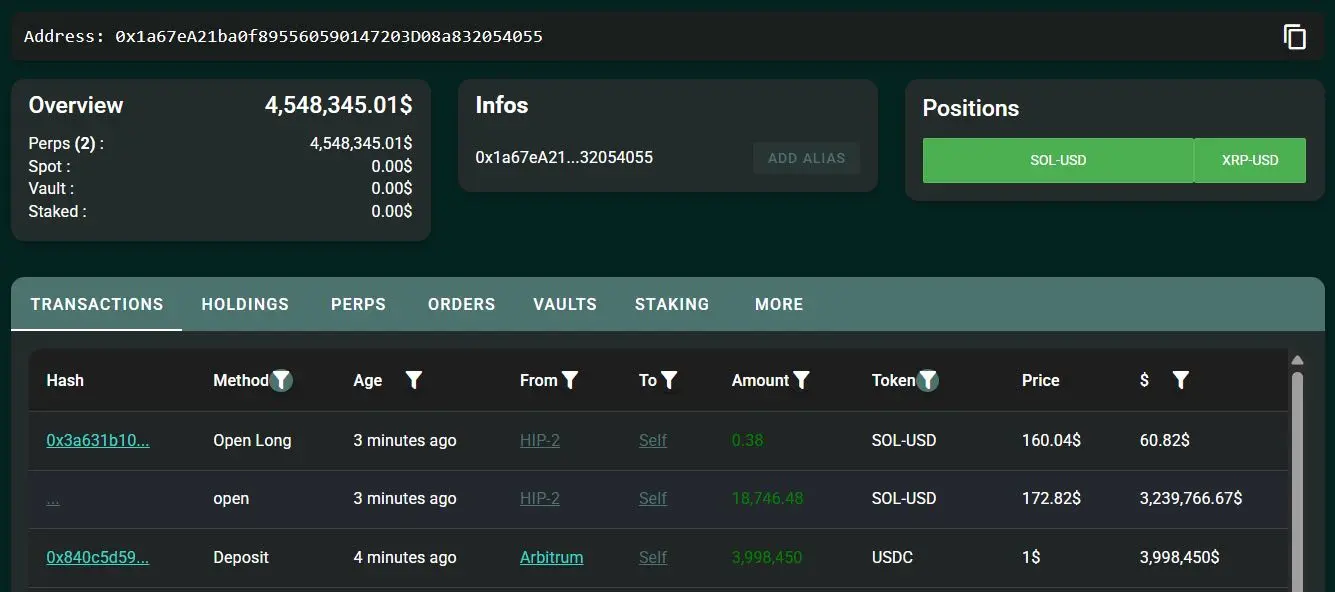Switch to the Holdings tab

pyautogui.click(x=245, y=304)
